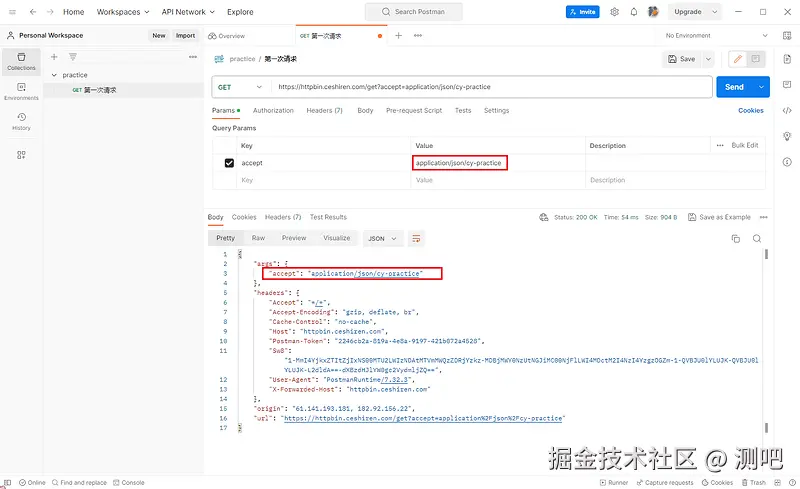Screen dimensions: 800x489
Task: Search within the response body
Action: (x=757, y=238)
